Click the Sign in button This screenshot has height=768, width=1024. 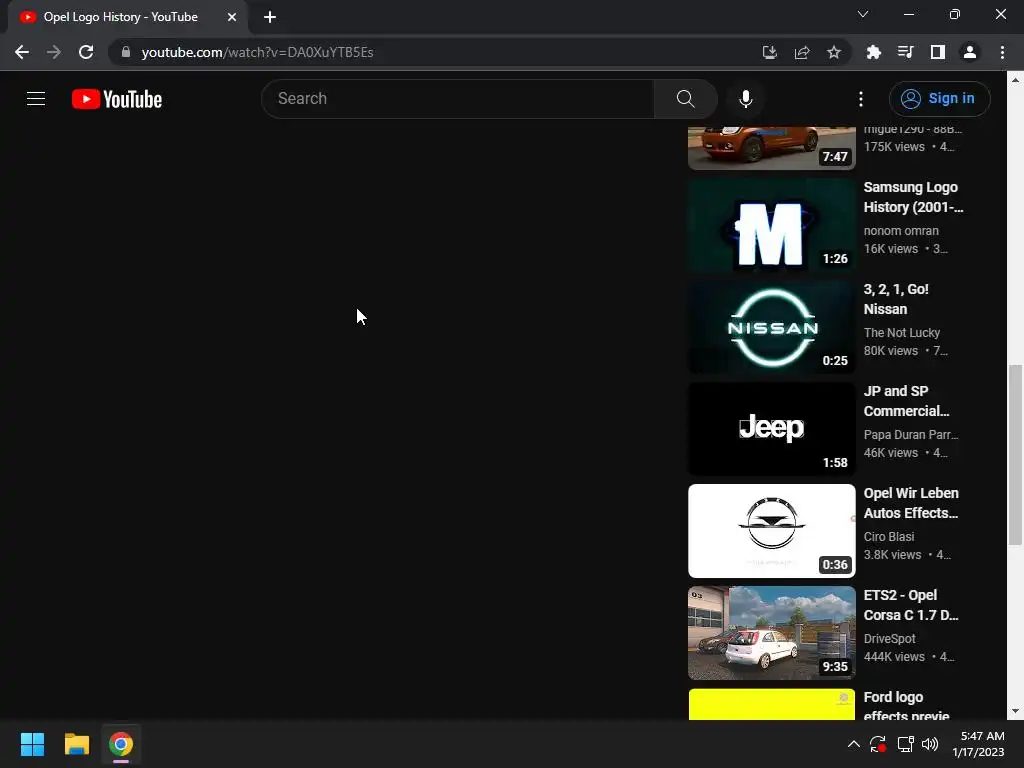tap(939, 99)
